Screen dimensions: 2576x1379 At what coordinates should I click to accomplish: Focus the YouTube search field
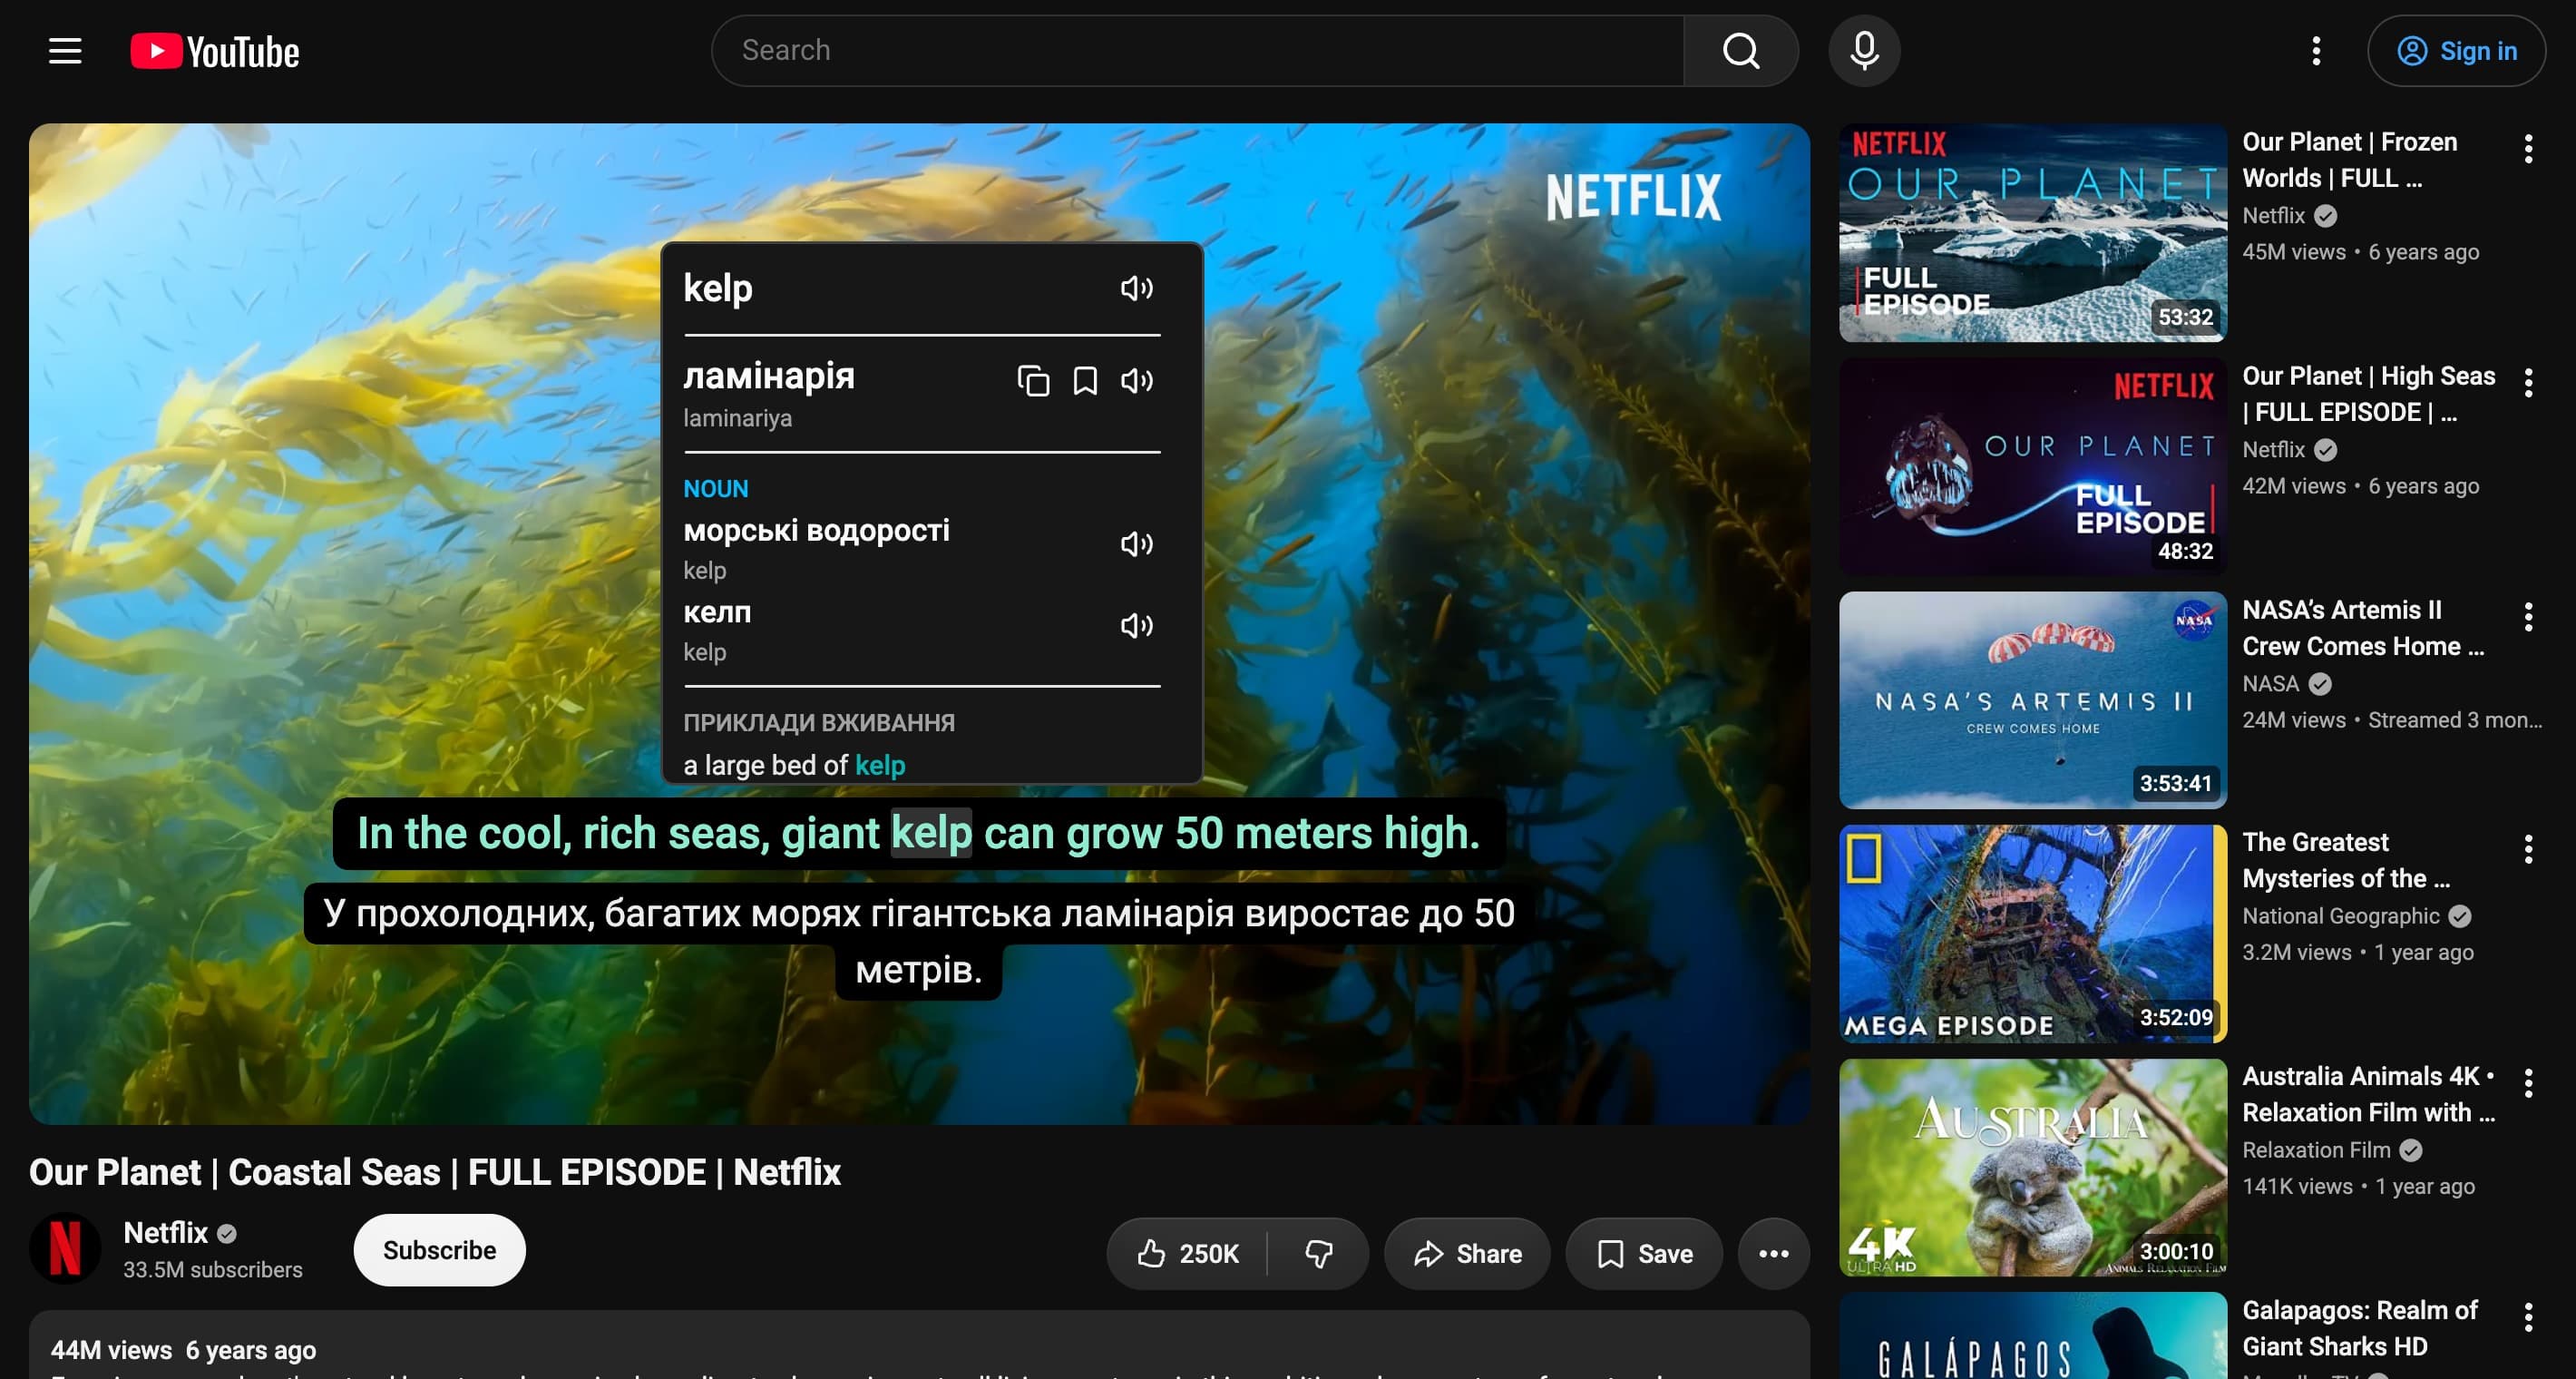1197,51
